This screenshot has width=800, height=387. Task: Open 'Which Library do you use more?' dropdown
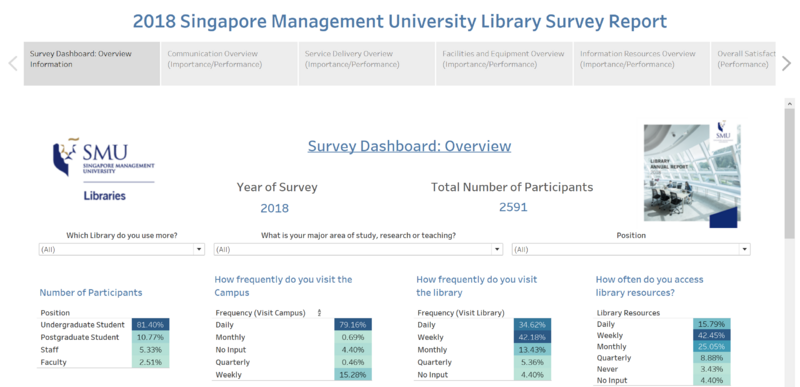(x=121, y=249)
